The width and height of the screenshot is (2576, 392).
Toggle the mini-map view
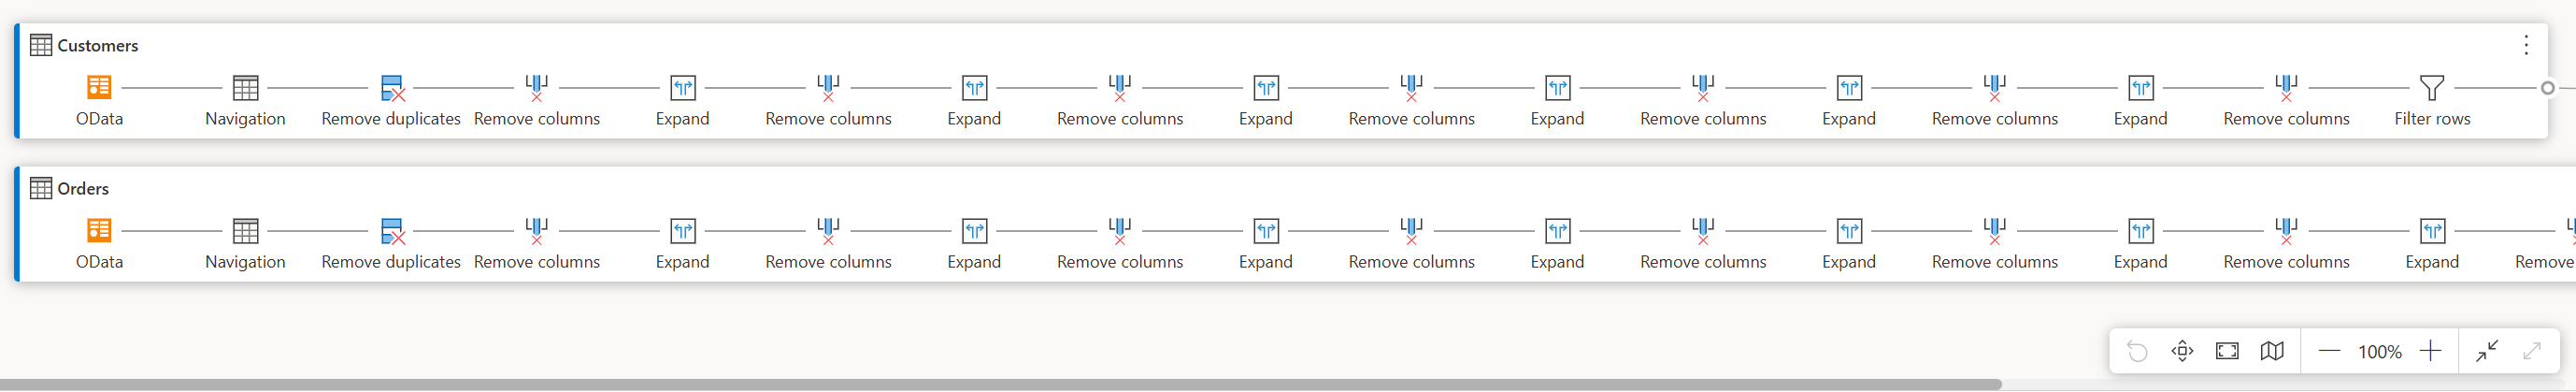pos(2272,351)
